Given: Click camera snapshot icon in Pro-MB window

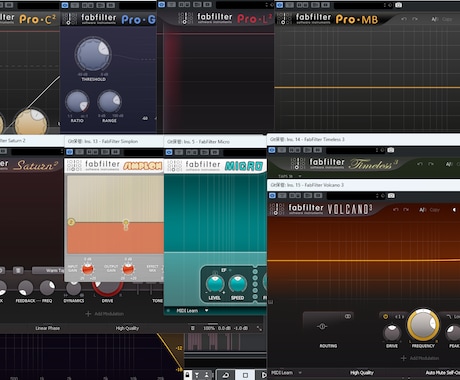Looking at the screenshot, I should [398, 5].
